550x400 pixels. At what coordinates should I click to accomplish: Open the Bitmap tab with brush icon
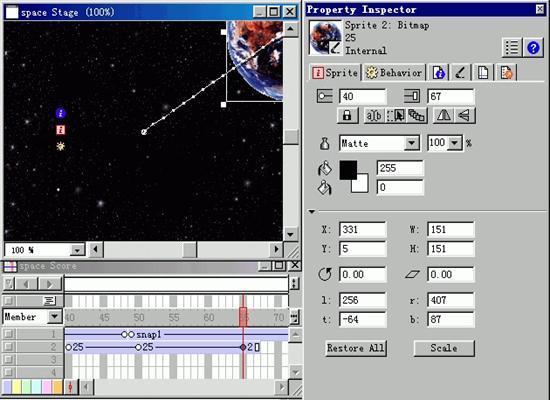460,73
